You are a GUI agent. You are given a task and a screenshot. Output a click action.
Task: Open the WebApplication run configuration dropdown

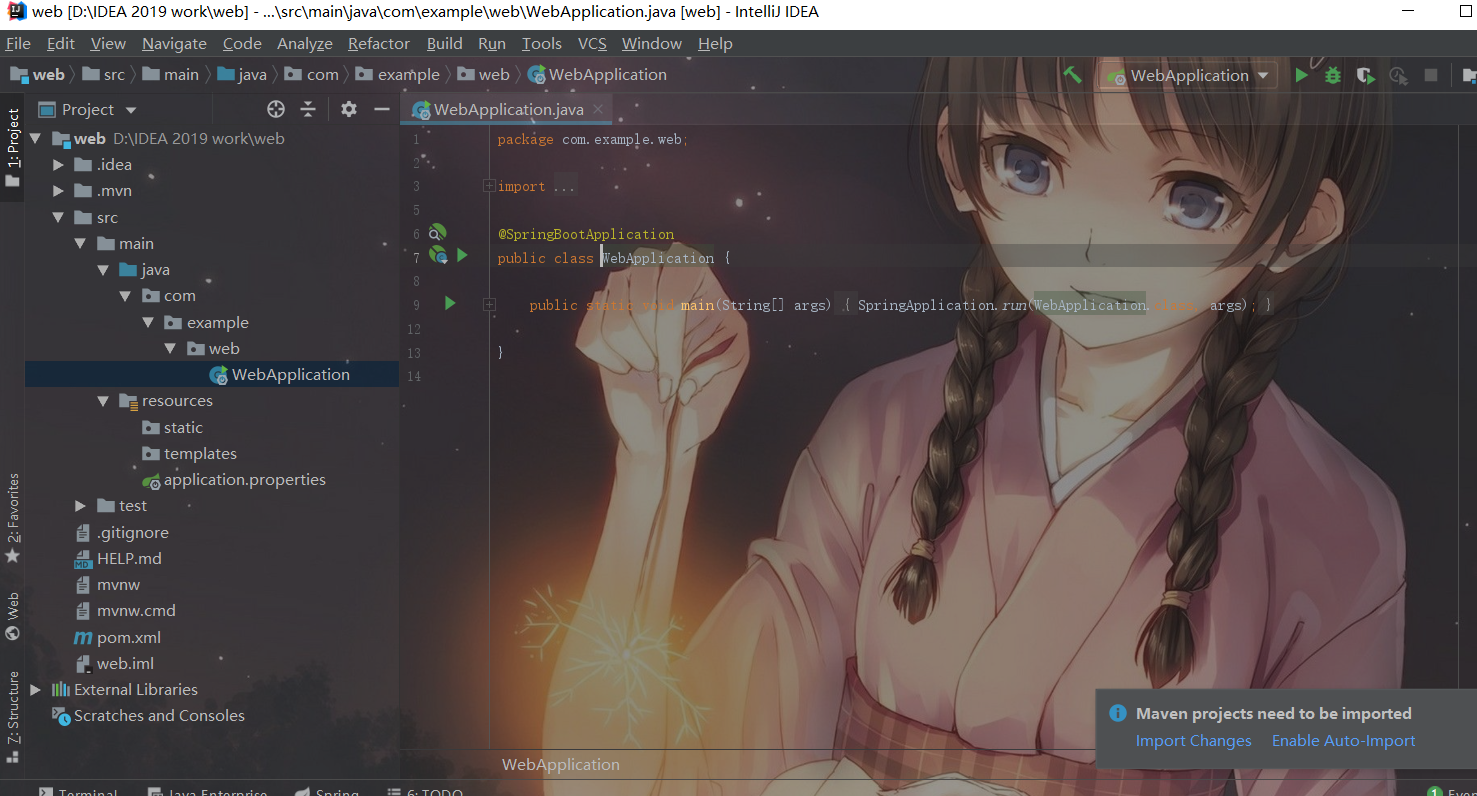(1189, 75)
